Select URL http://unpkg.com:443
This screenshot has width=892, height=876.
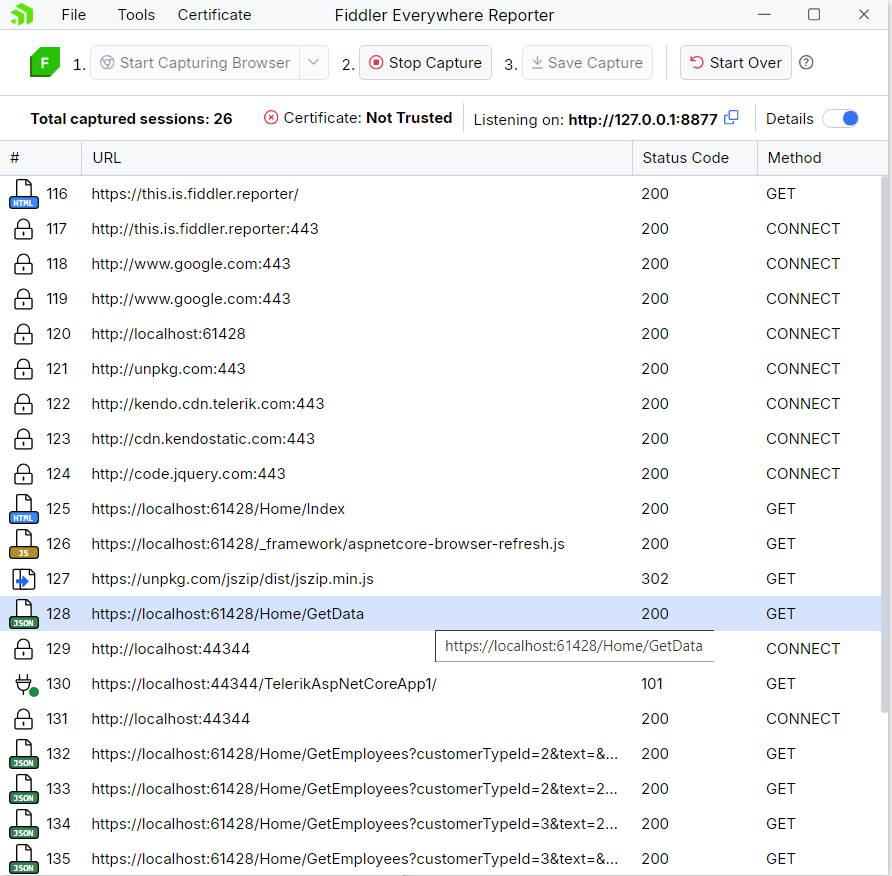168,369
